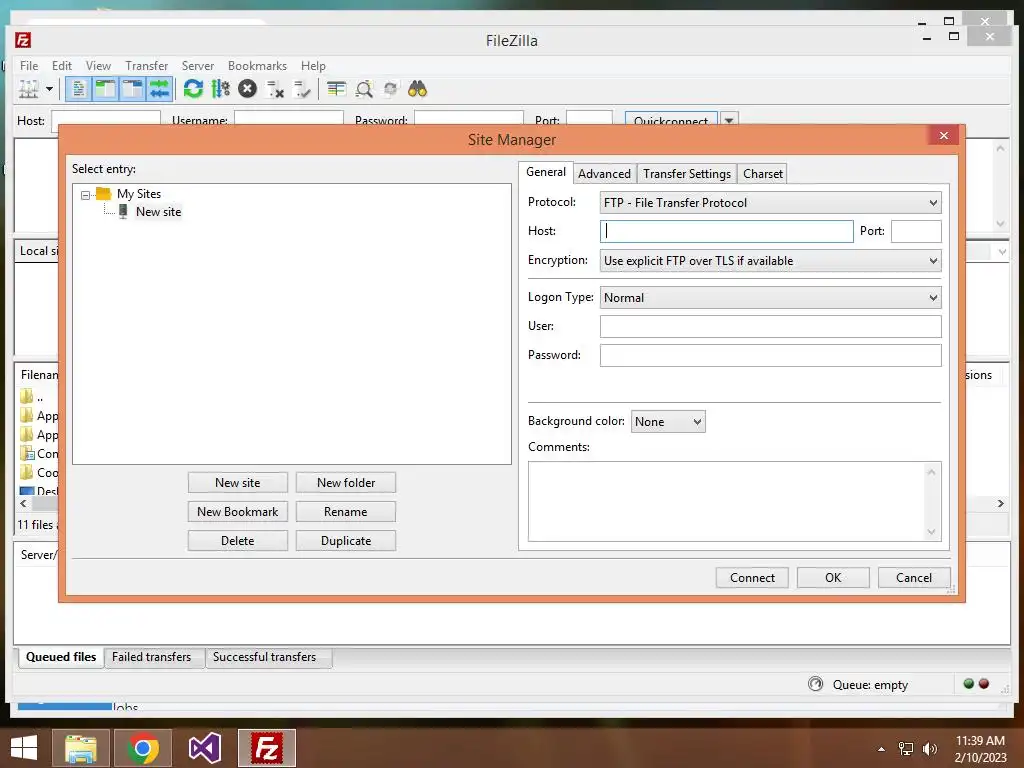Click the Duplicate button
1024x768 pixels.
[x=346, y=541]
